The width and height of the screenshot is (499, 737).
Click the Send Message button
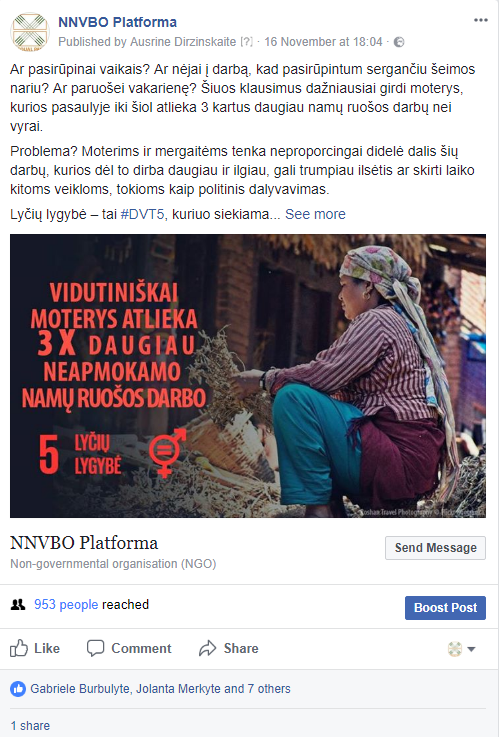coord(435,548)
